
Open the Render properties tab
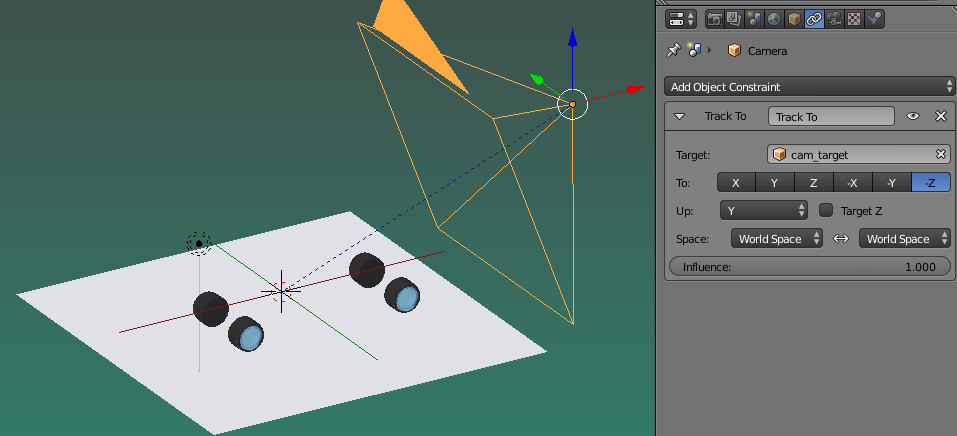tap(715, 18)
